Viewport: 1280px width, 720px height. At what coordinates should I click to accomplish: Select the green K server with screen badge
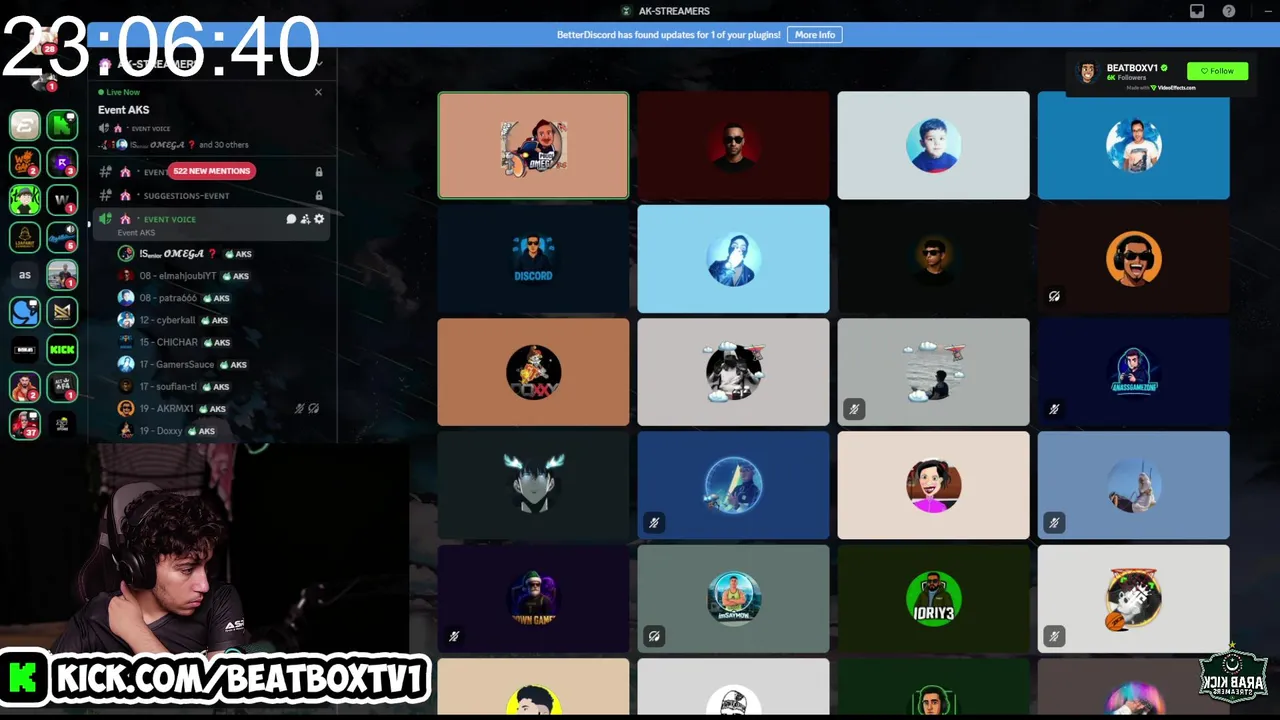[62, 125]
